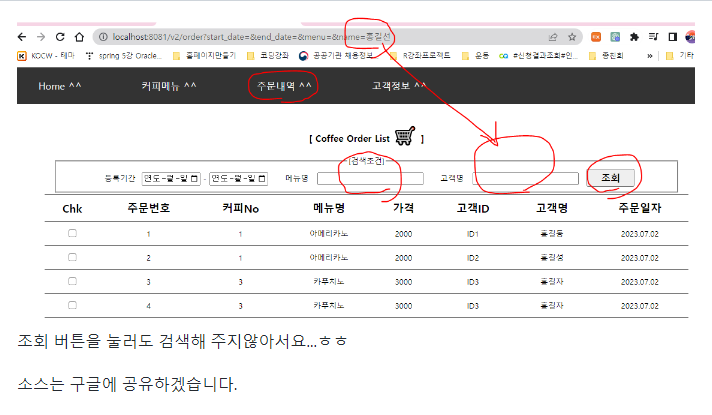712x415 pixels.
Task: Click the Chk column header
Action: [72, 209]
